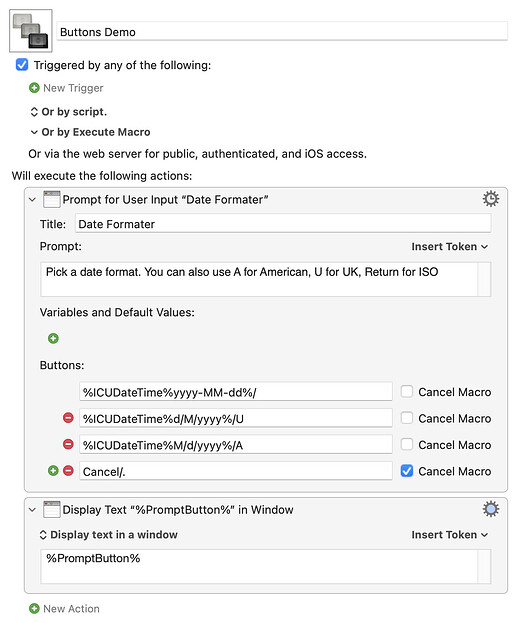Click New Trigger
This screenshot has height=623, width=517.
click(x=66, y=88)
